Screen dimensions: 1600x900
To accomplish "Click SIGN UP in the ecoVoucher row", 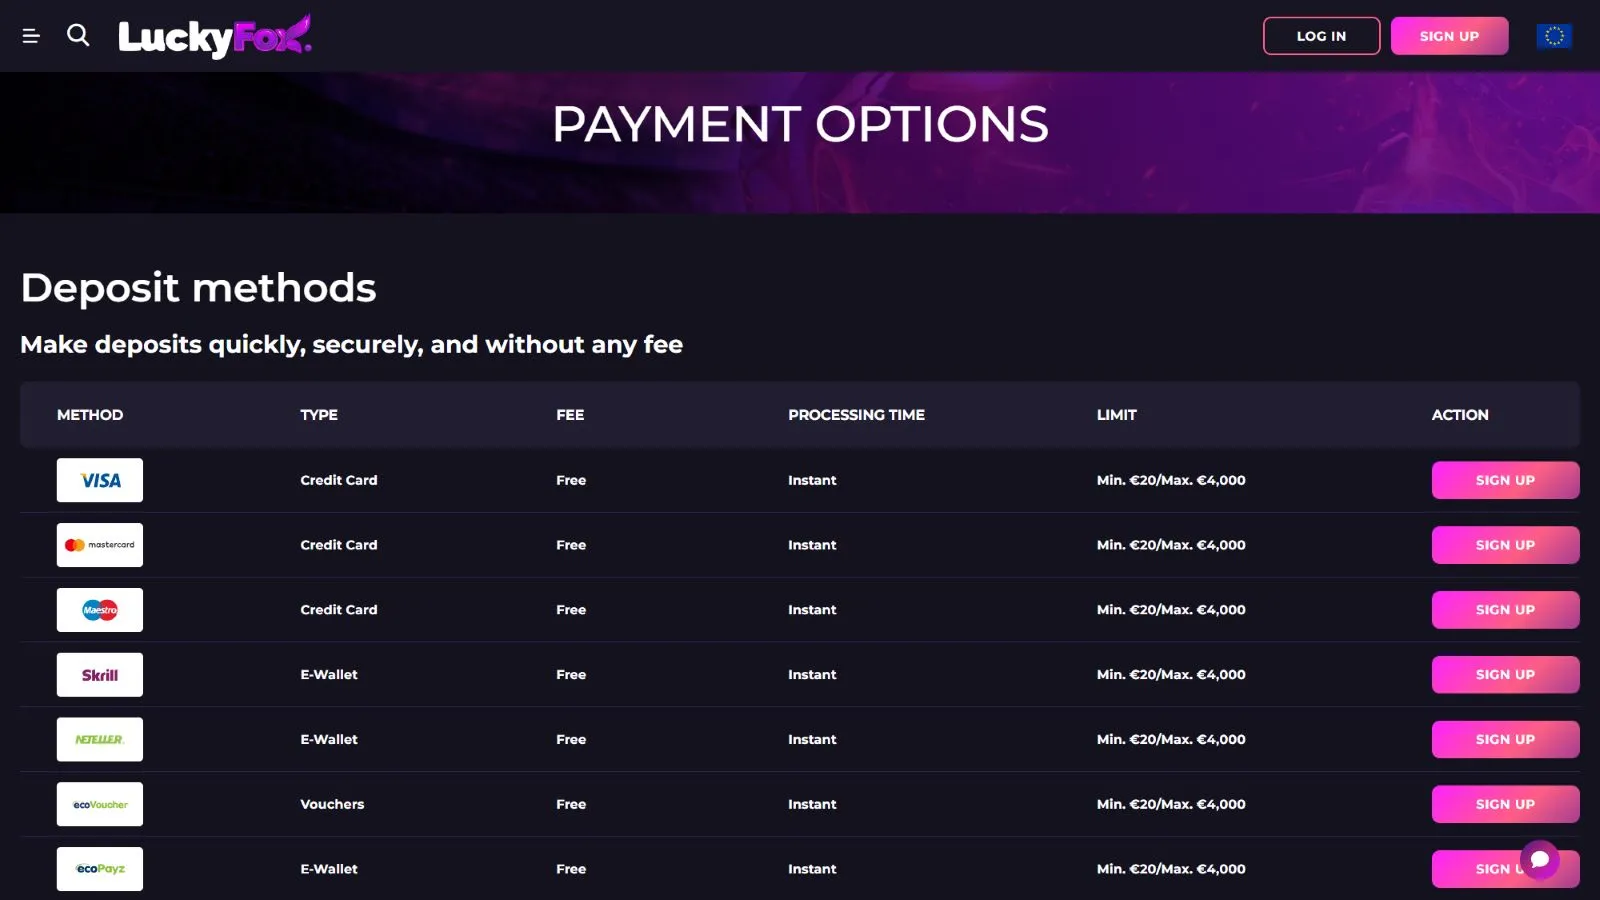I will point(1505,804).
